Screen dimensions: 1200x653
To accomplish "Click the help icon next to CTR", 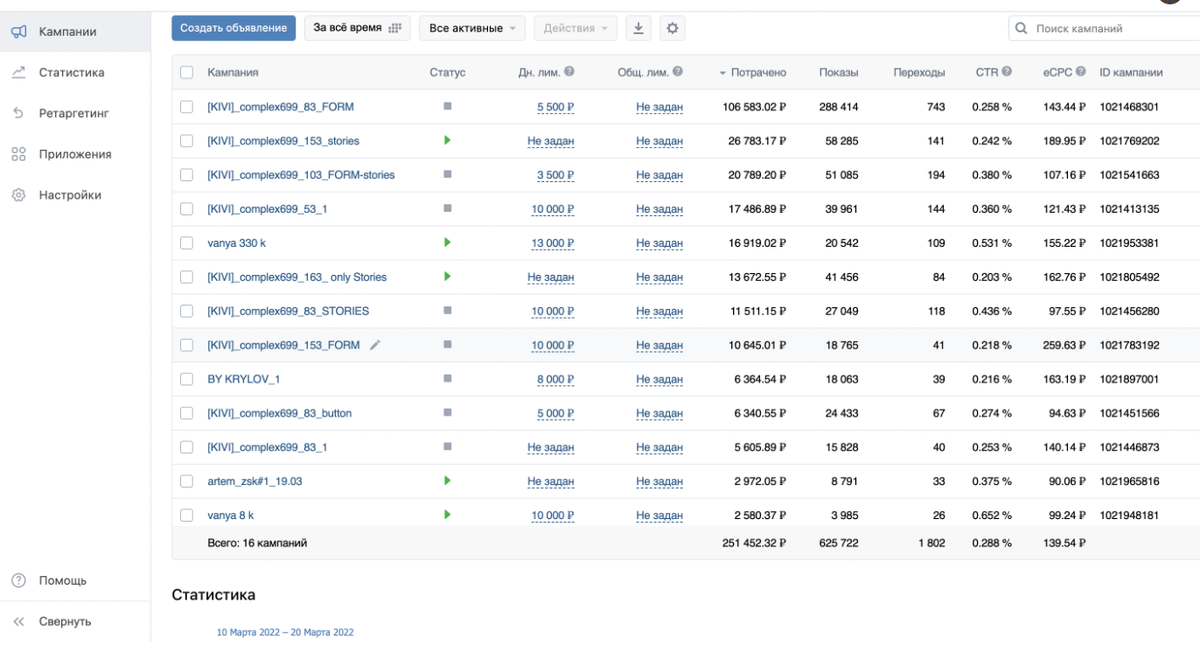I will click(x=1007, y=72).
